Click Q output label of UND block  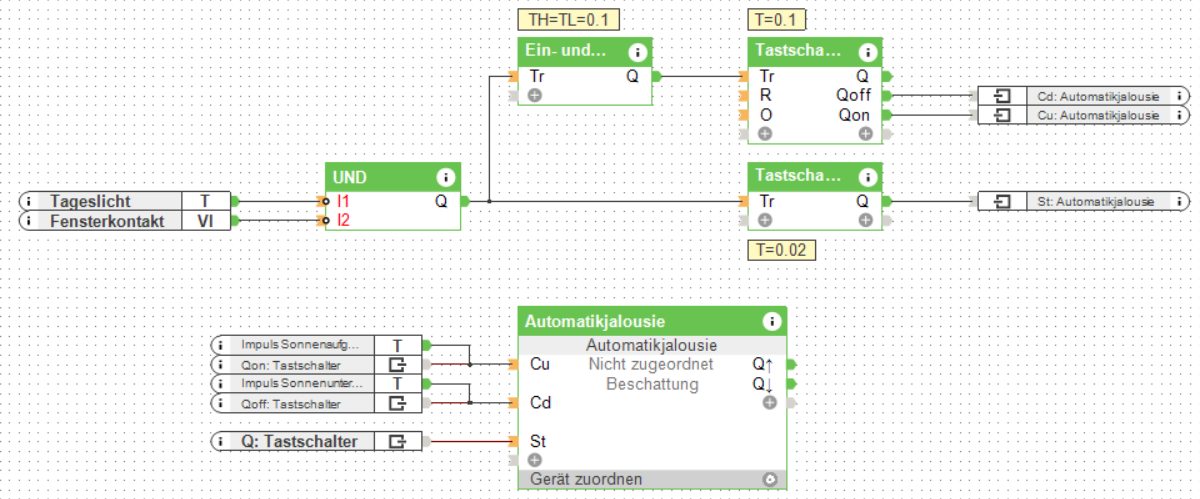tap(441, 201)
